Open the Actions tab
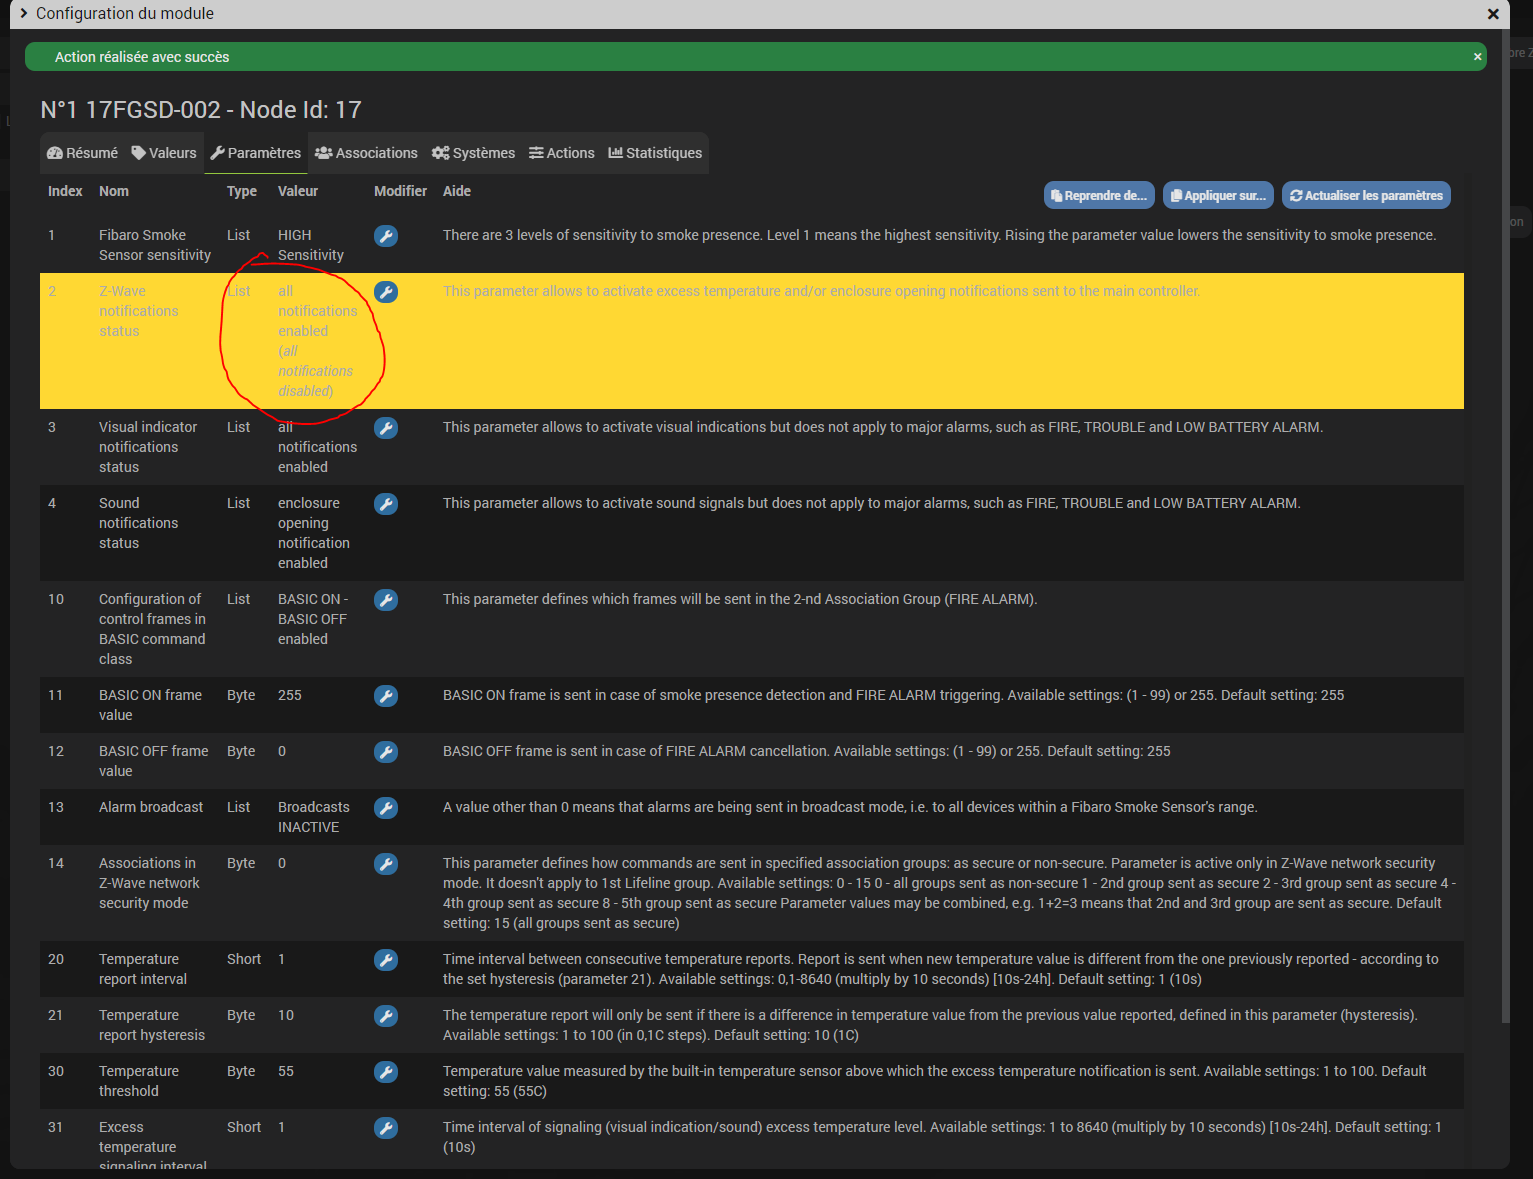Image resolution: width=1533 pixels, height=1179 pixels. pos(561,153)
